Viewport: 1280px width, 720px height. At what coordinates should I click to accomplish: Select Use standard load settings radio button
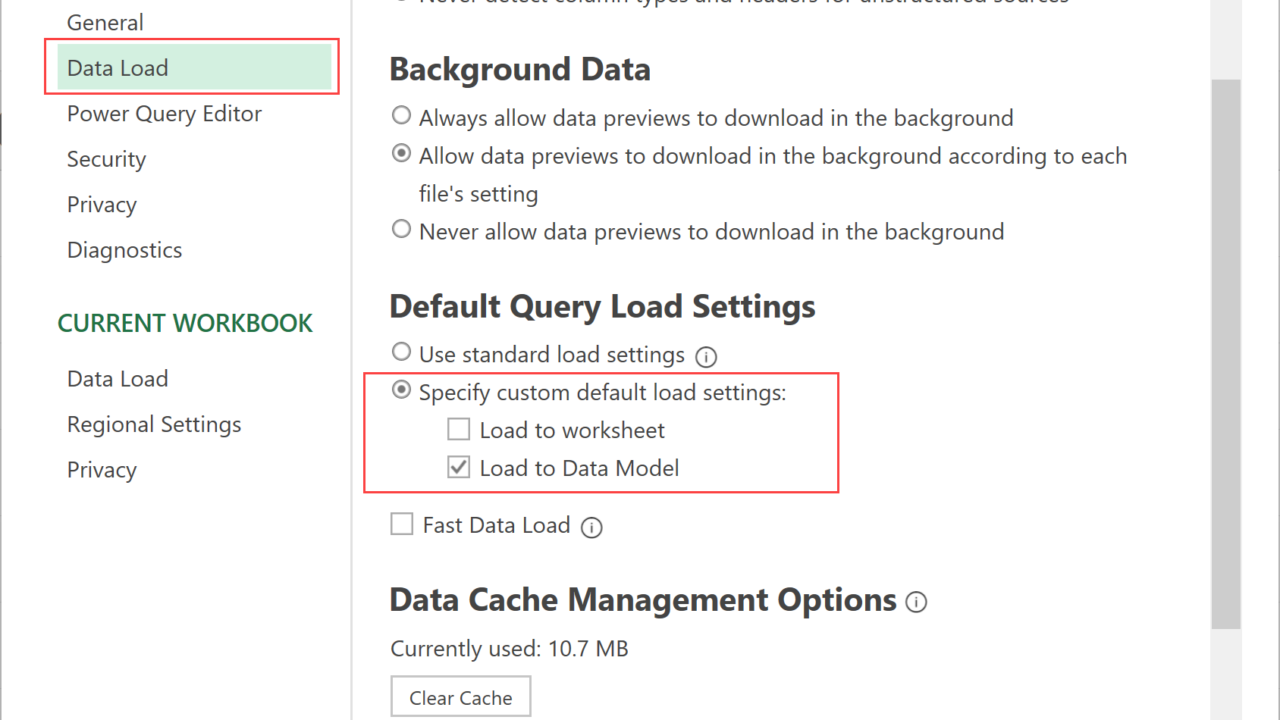pos(402,353)
